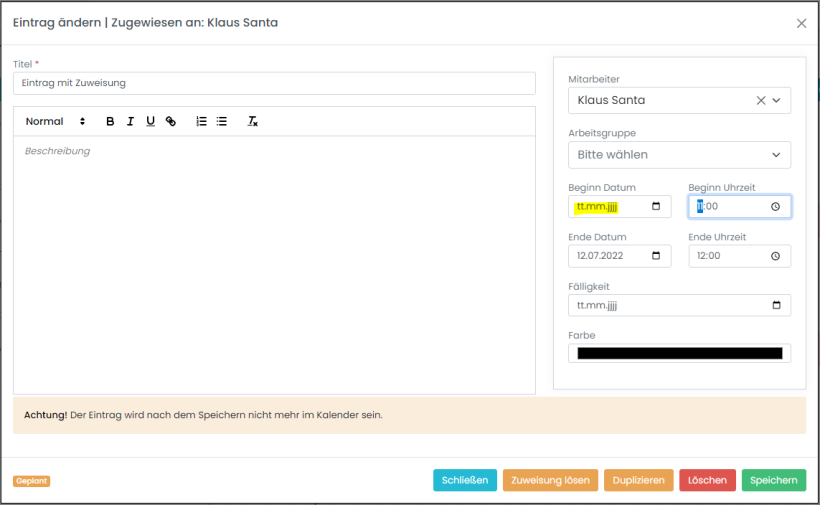The width and height of the screenshot is (820, 505).
Task: Insert an ordered numbered list
Action: [x=201, y=122]
